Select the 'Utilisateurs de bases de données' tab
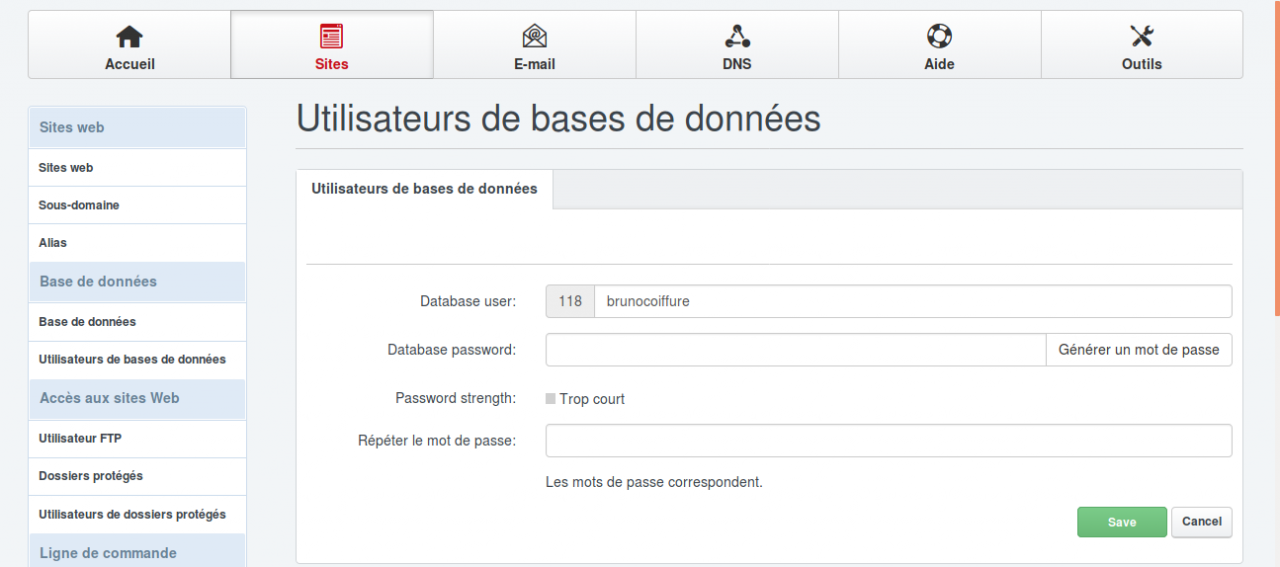1280x567 pixels. click(424, 189)
